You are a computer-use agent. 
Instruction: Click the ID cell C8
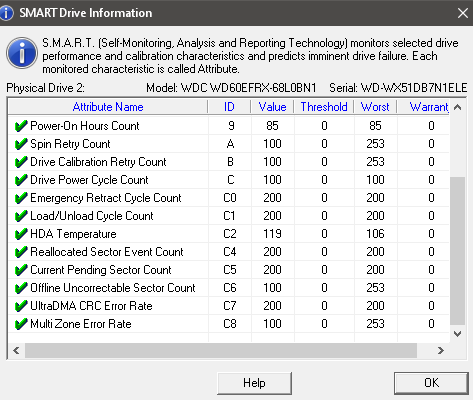click(x=230, y=324)
